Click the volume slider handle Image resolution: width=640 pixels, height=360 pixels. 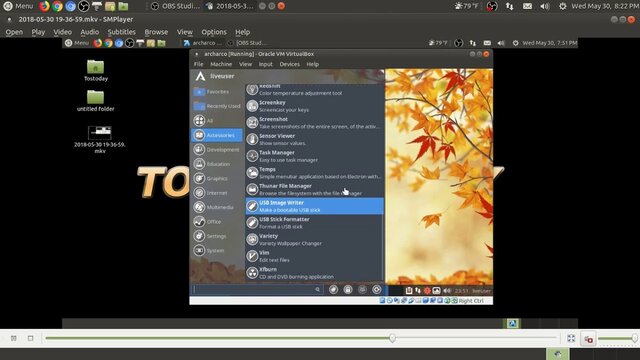coord(635,338)
